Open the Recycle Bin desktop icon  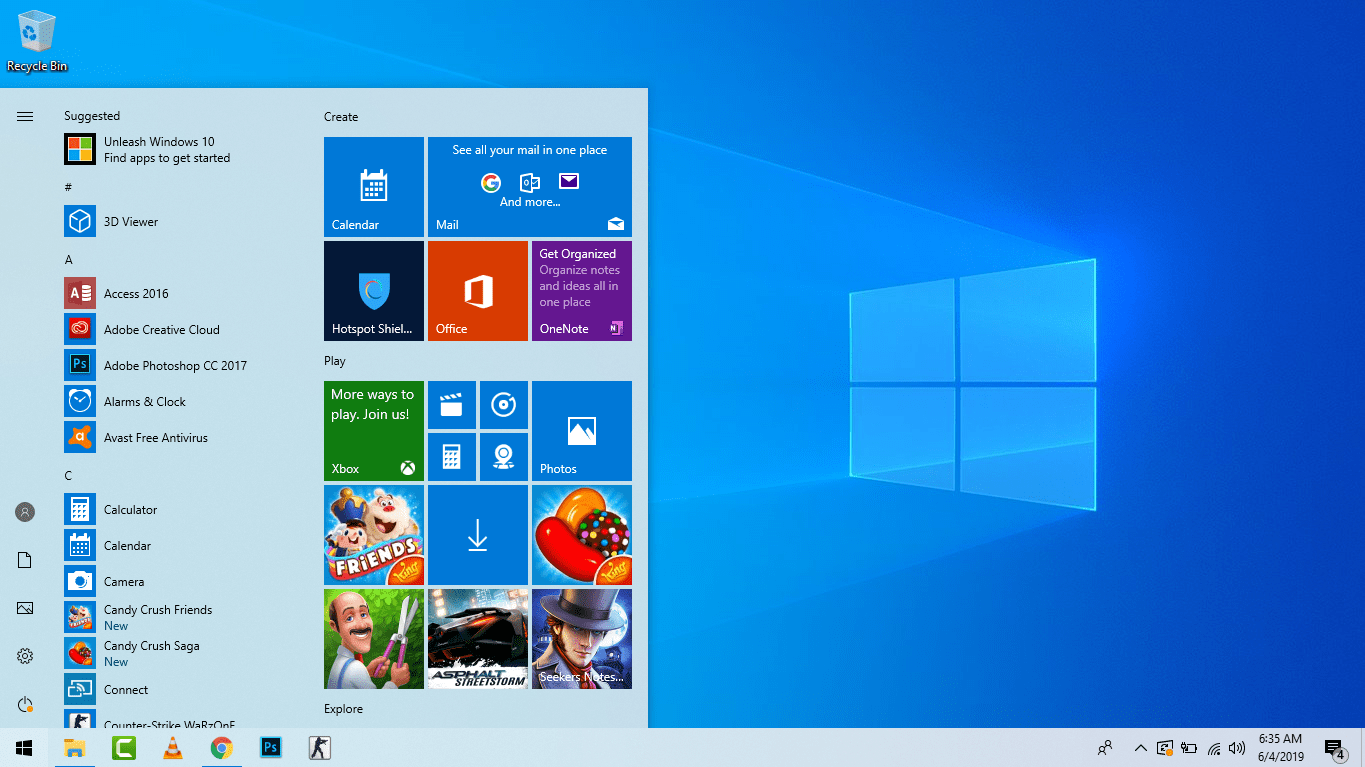(x=37, y=41)
